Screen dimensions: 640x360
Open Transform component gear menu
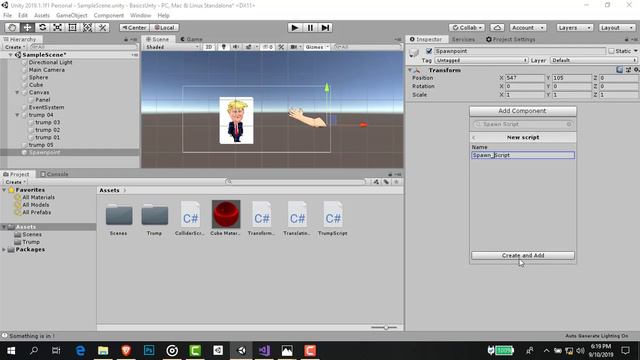pyautogui.click(x=636, y=70)
